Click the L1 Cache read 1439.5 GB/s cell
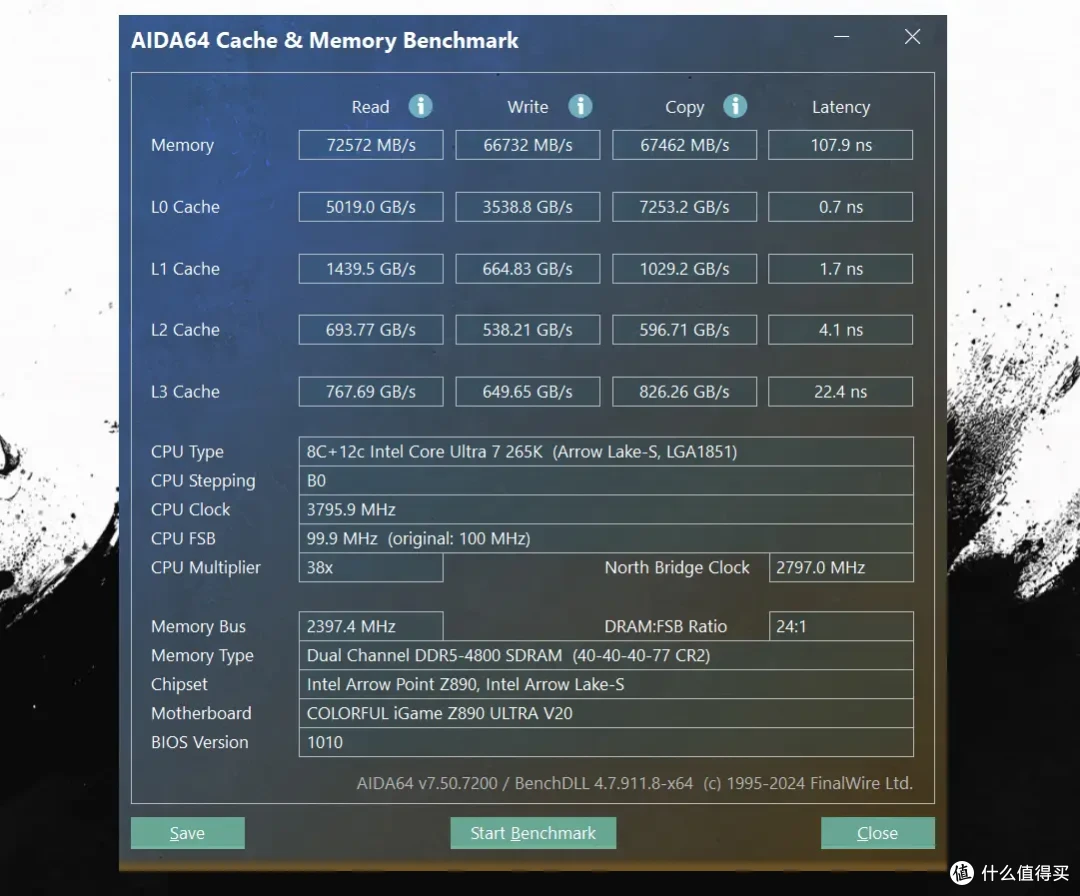This screenshot has width=1080, height=896. (x=371, y=269)
